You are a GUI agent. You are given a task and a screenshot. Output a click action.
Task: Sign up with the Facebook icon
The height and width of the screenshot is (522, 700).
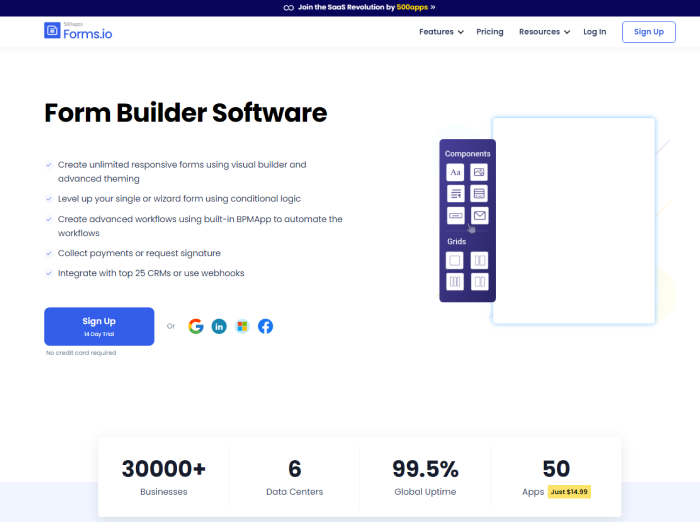[265, 326]
